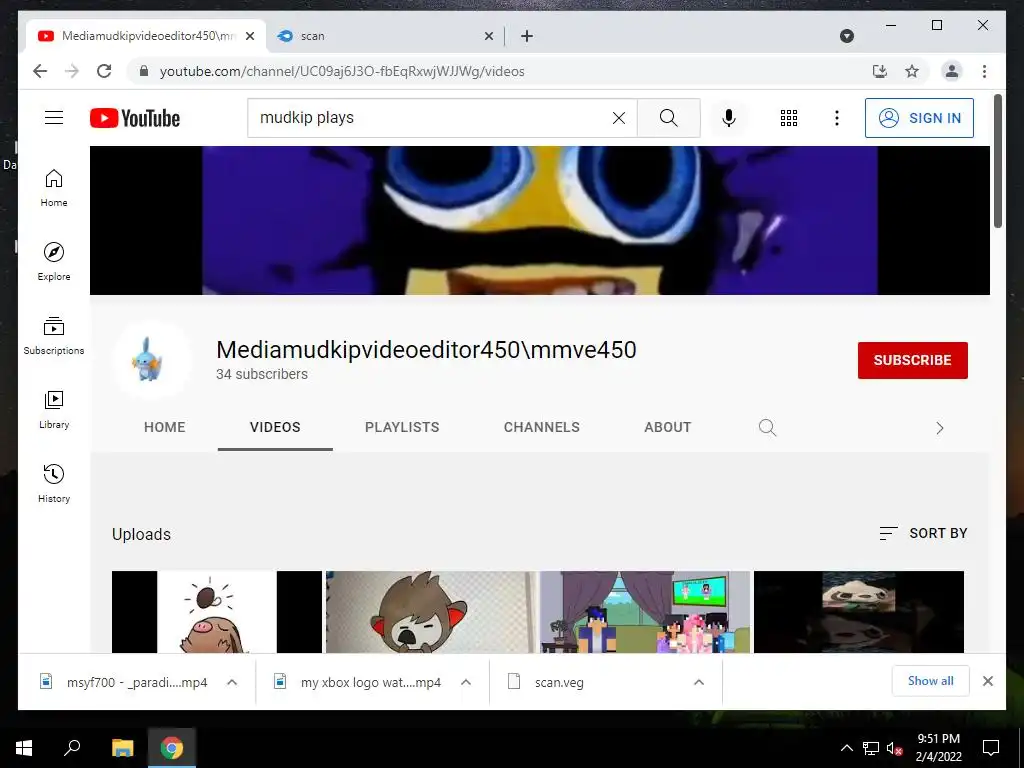Reload the page in Chrome
Viewport: 1024px width, 768px height.
point(104,71)
